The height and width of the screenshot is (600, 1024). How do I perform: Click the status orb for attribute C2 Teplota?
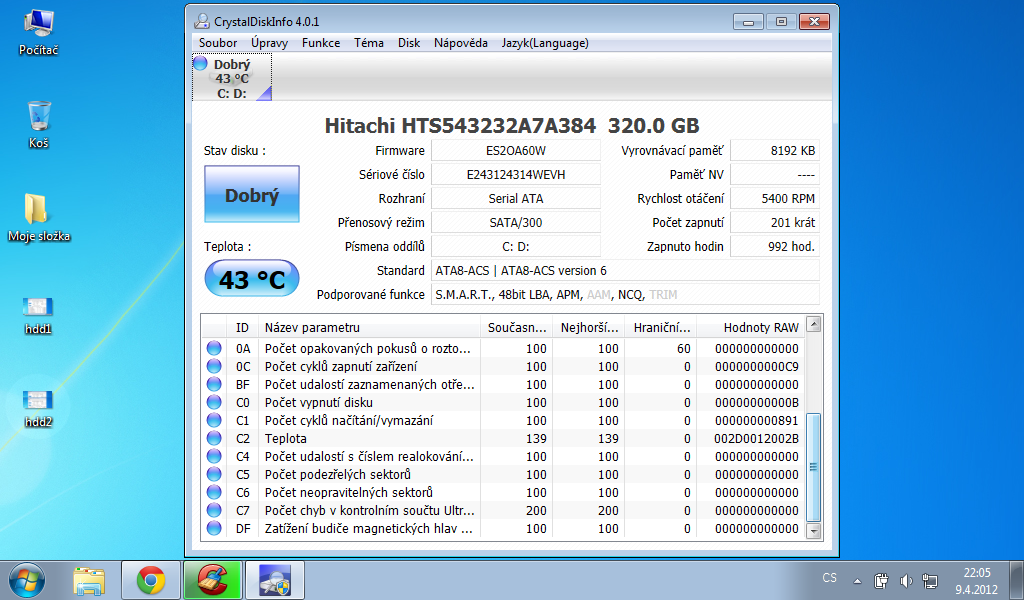tap(214, 438)
